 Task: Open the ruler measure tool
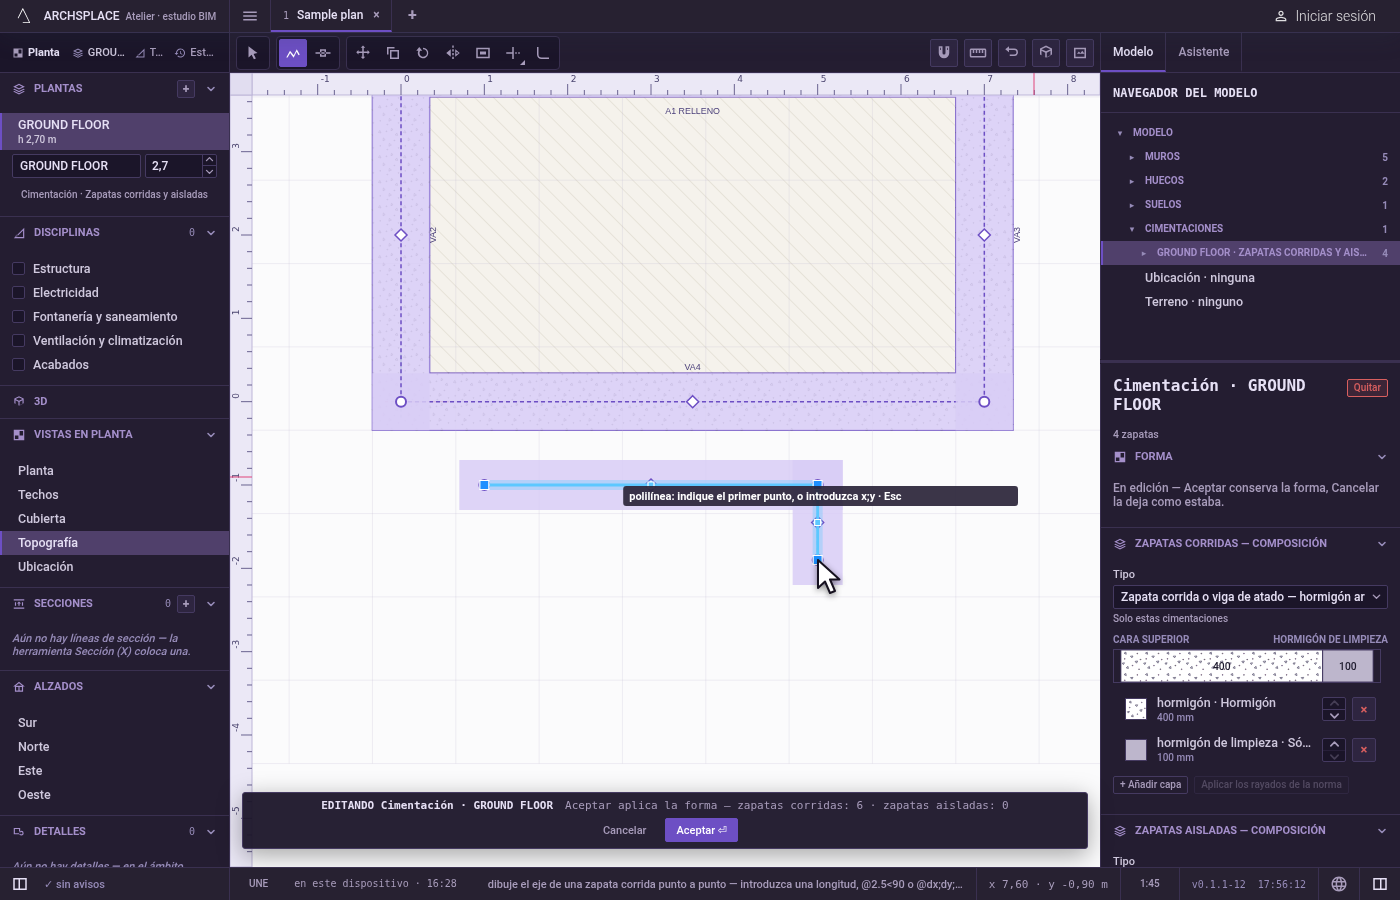pyautogui.click(x=978, y=53)
